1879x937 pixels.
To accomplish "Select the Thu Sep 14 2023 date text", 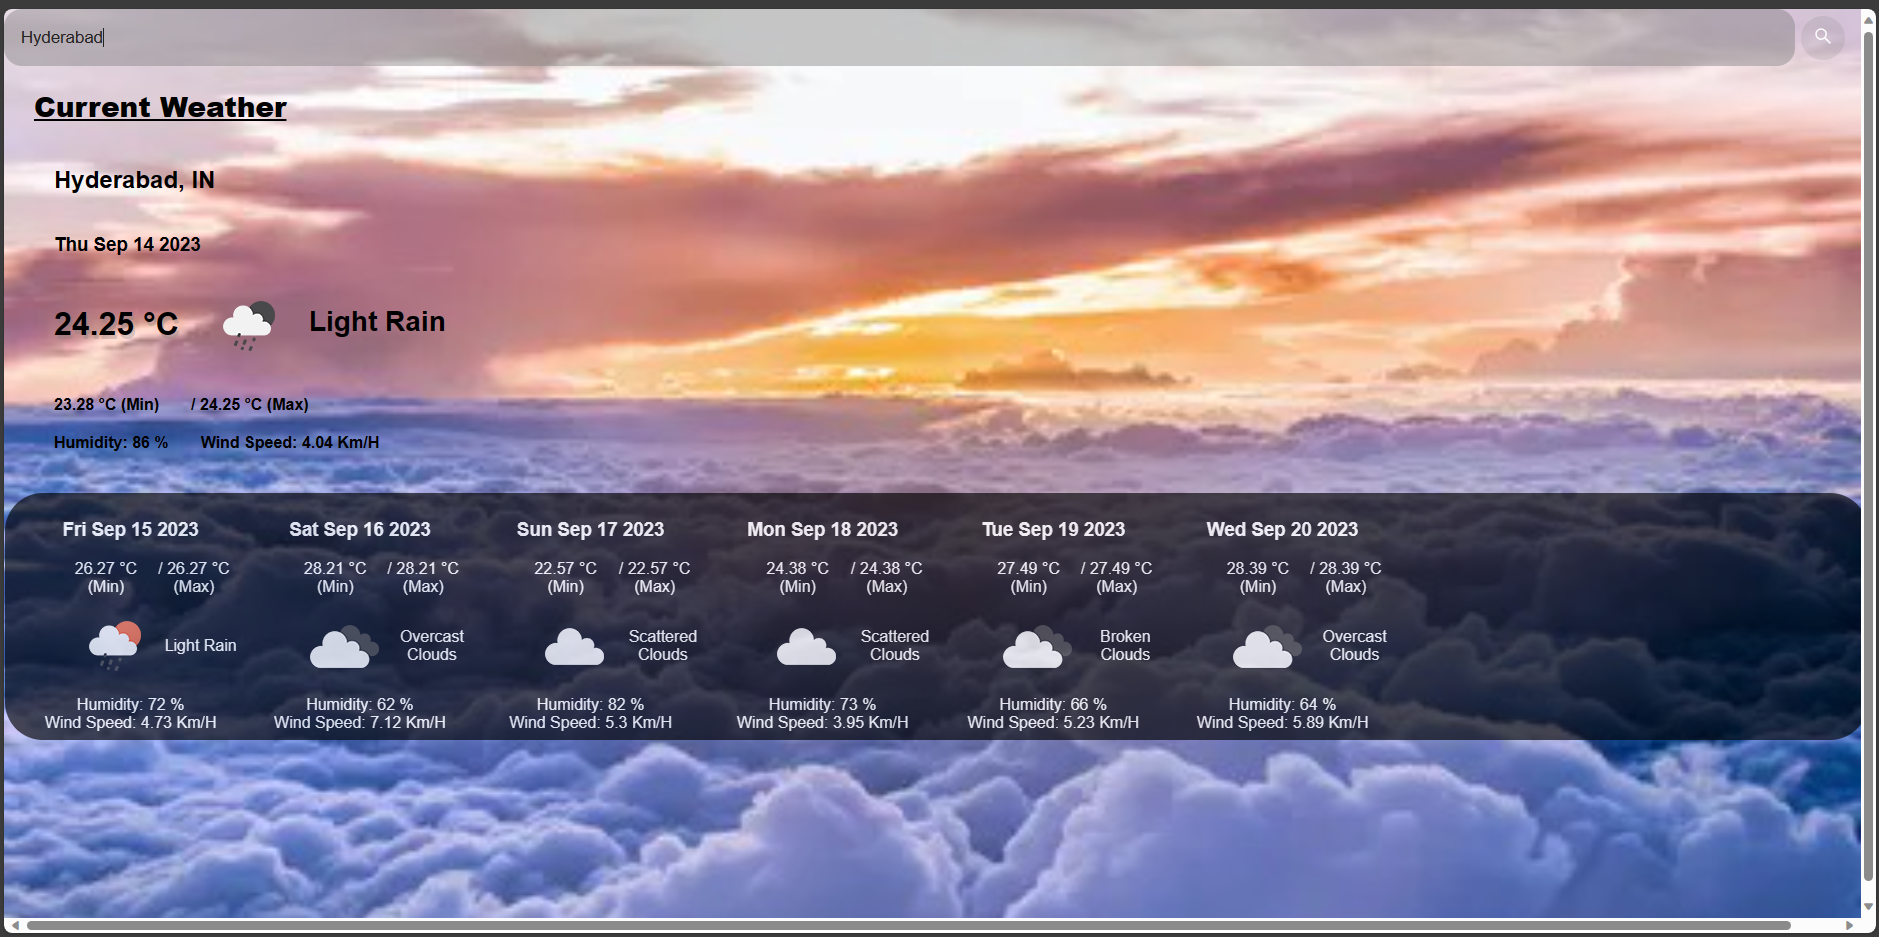I will [127, 244].
